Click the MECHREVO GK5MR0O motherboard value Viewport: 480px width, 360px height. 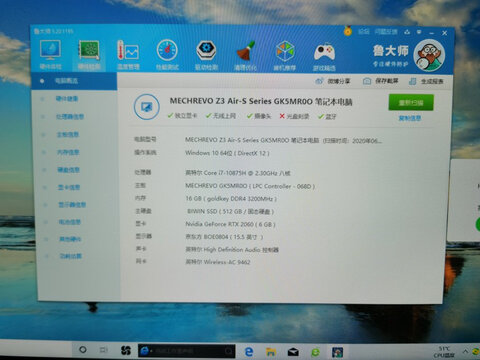coord(250,186)
